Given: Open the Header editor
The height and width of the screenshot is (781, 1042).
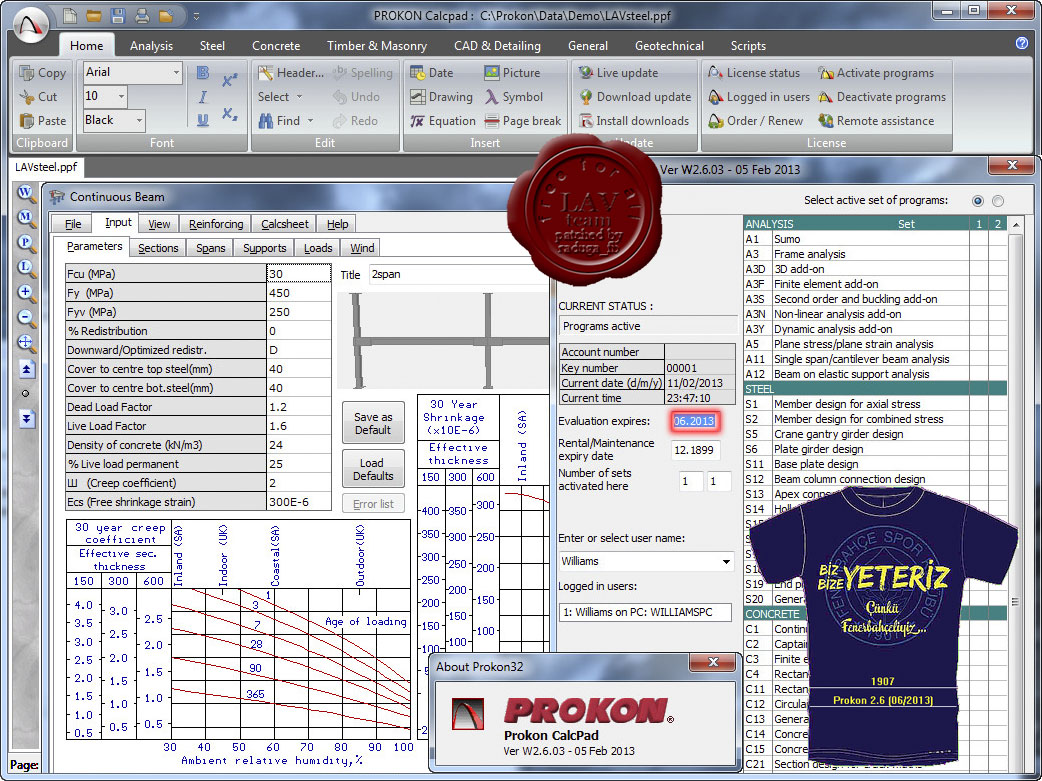Looking at the screenshot, I should point(291,73).
